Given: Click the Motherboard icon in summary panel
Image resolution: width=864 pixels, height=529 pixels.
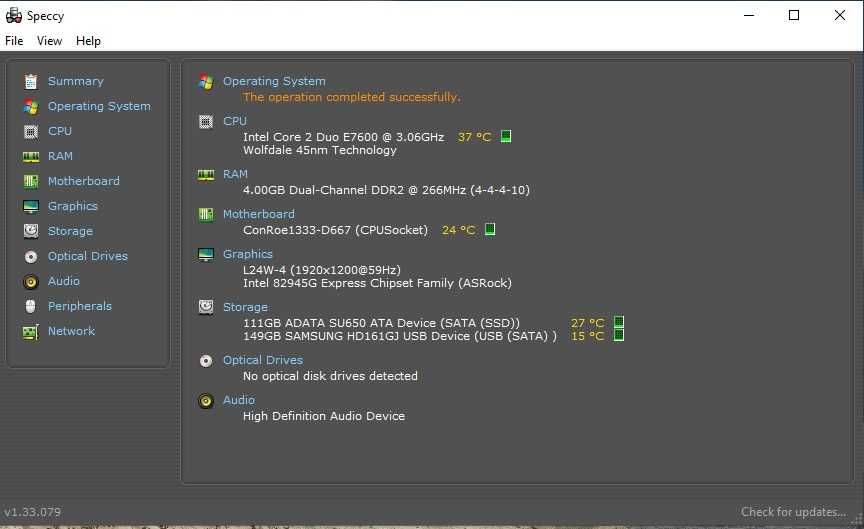Looking at the screenshot, I should tap(206, 214).
